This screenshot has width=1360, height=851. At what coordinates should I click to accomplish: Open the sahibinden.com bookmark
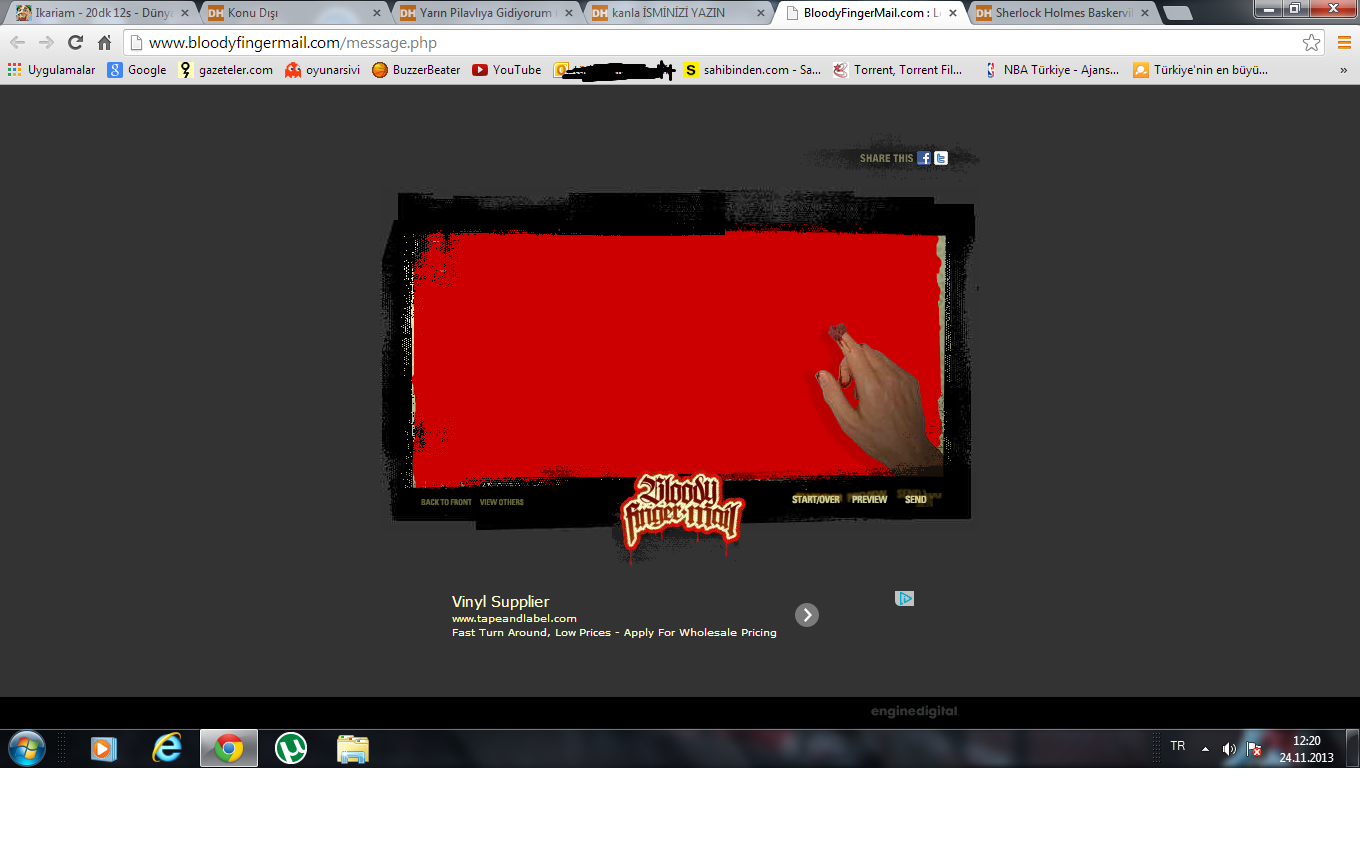pos(752,70)
